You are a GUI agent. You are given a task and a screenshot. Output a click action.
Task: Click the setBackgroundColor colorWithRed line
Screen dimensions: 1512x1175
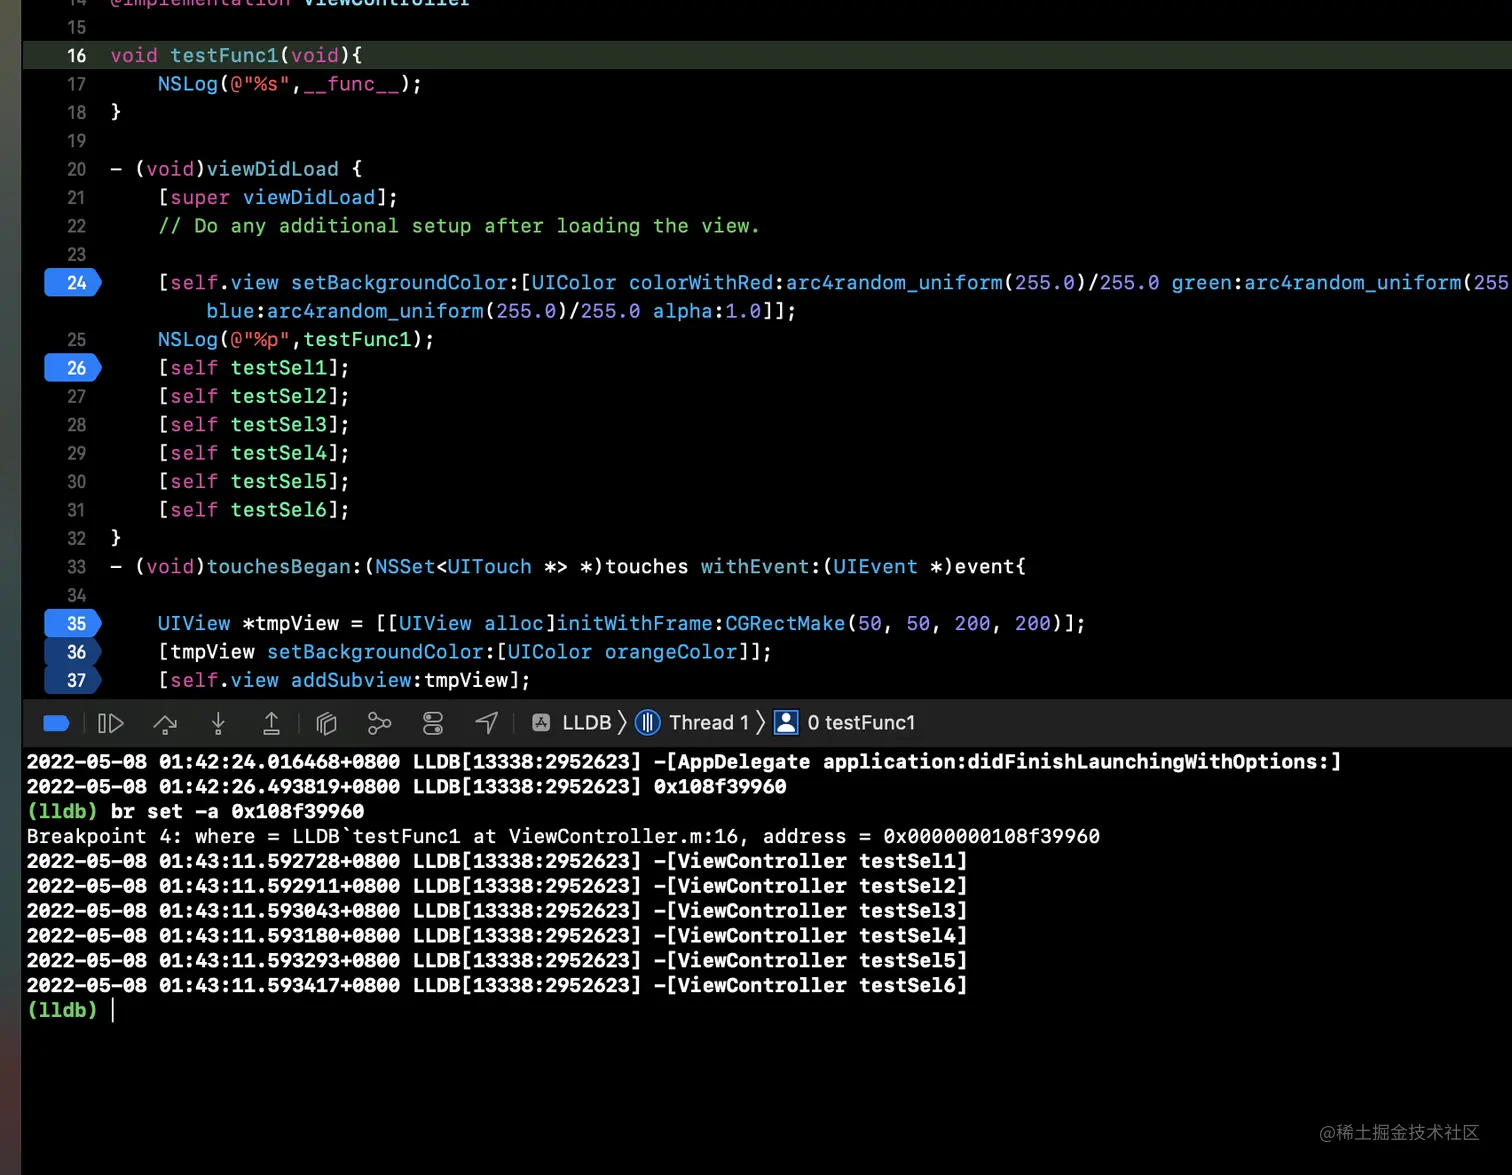pyautogui.click(x=833, y=297)
